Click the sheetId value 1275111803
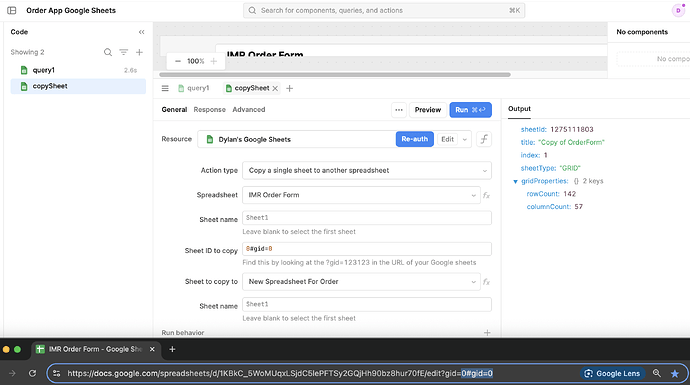The height and width of the screenshot is (385, 690). point(572,129)
